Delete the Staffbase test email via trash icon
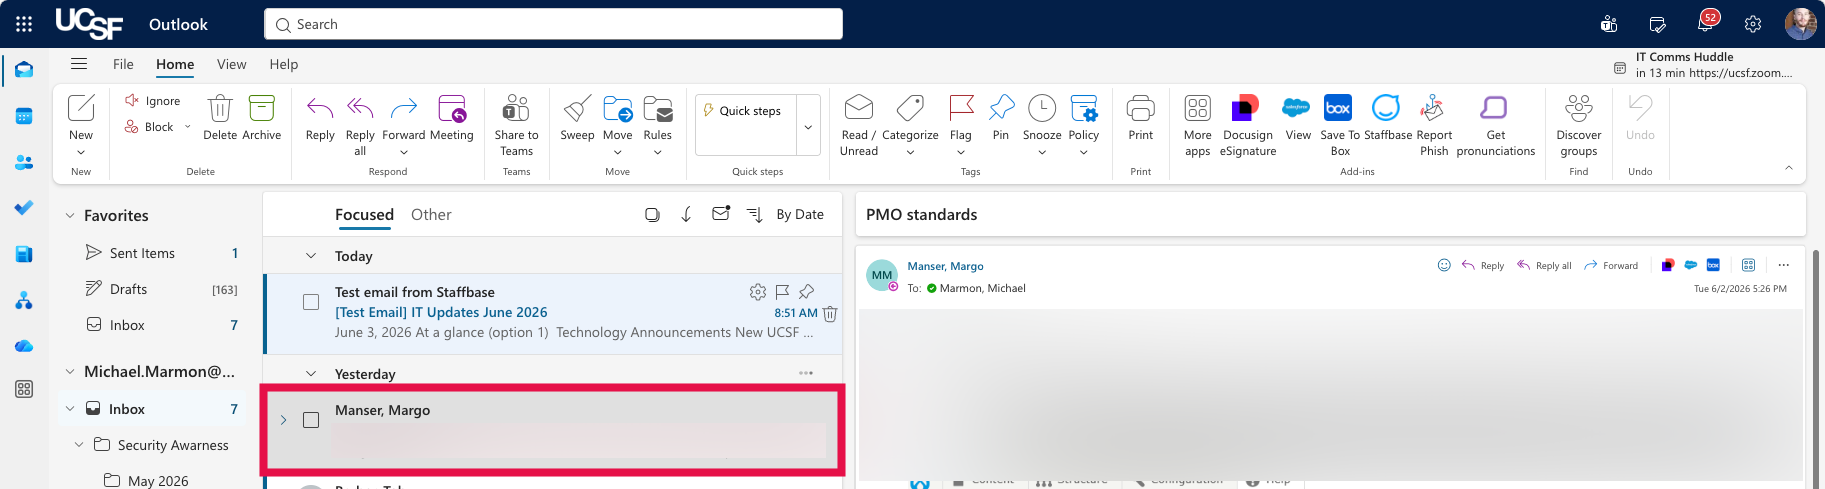Image resolution: width=1825 pixels, height=489 pixels. click(x=830, y=313)
